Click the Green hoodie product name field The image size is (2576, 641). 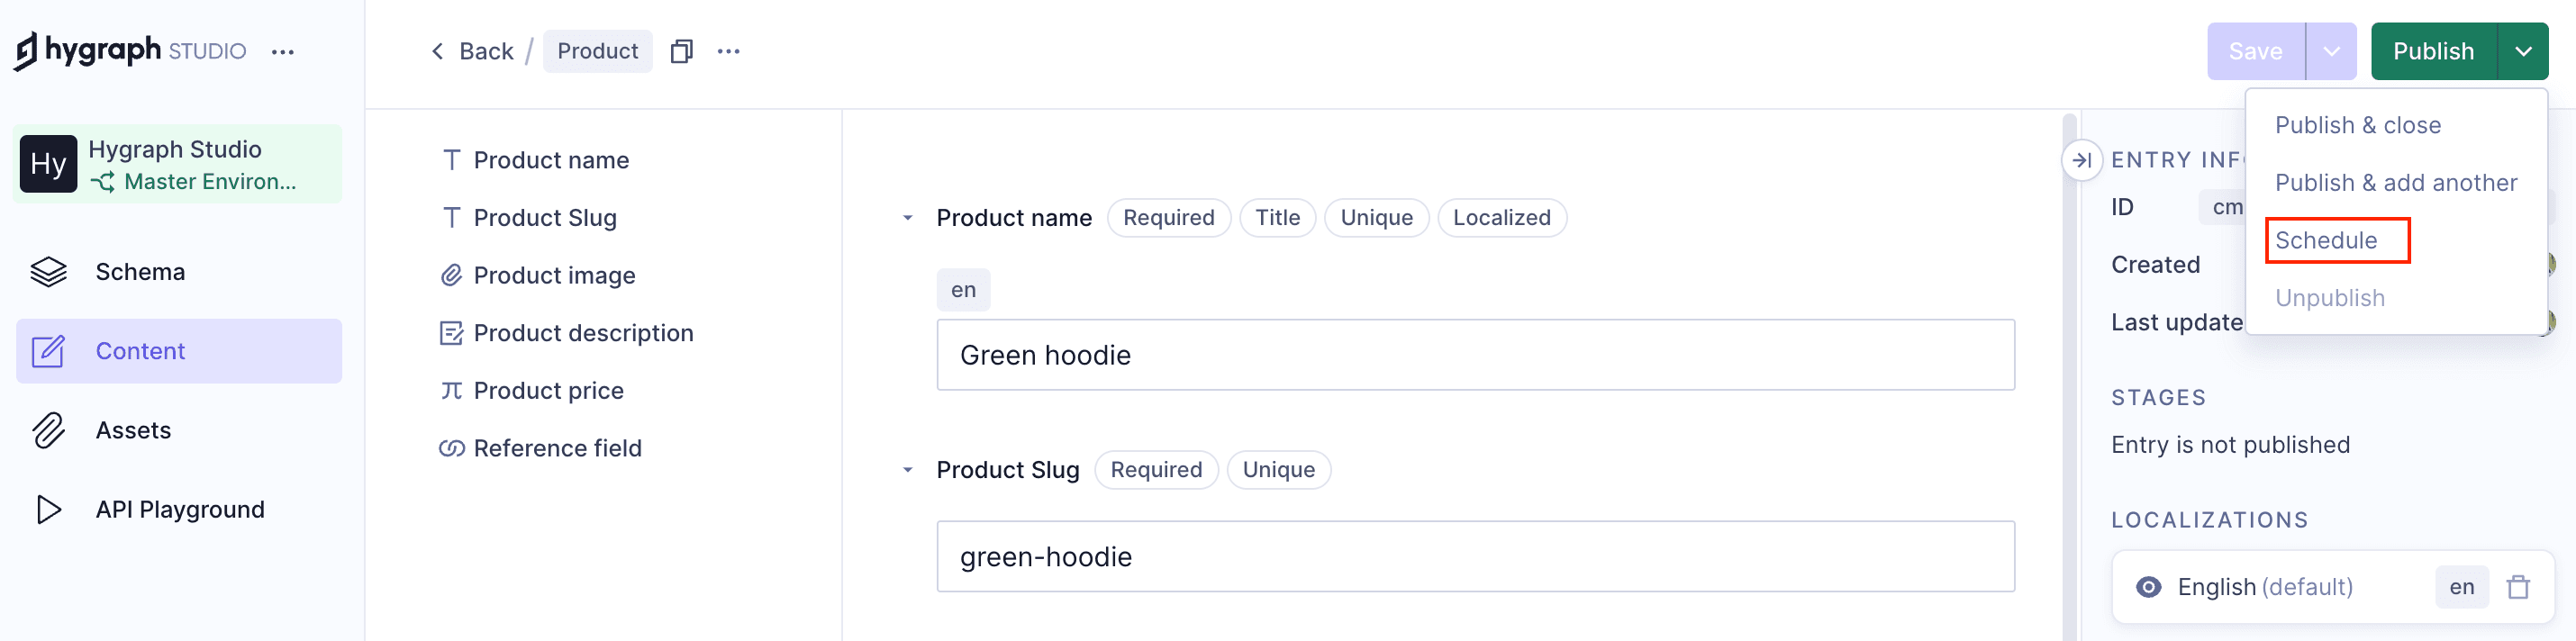coord(1474,355)
